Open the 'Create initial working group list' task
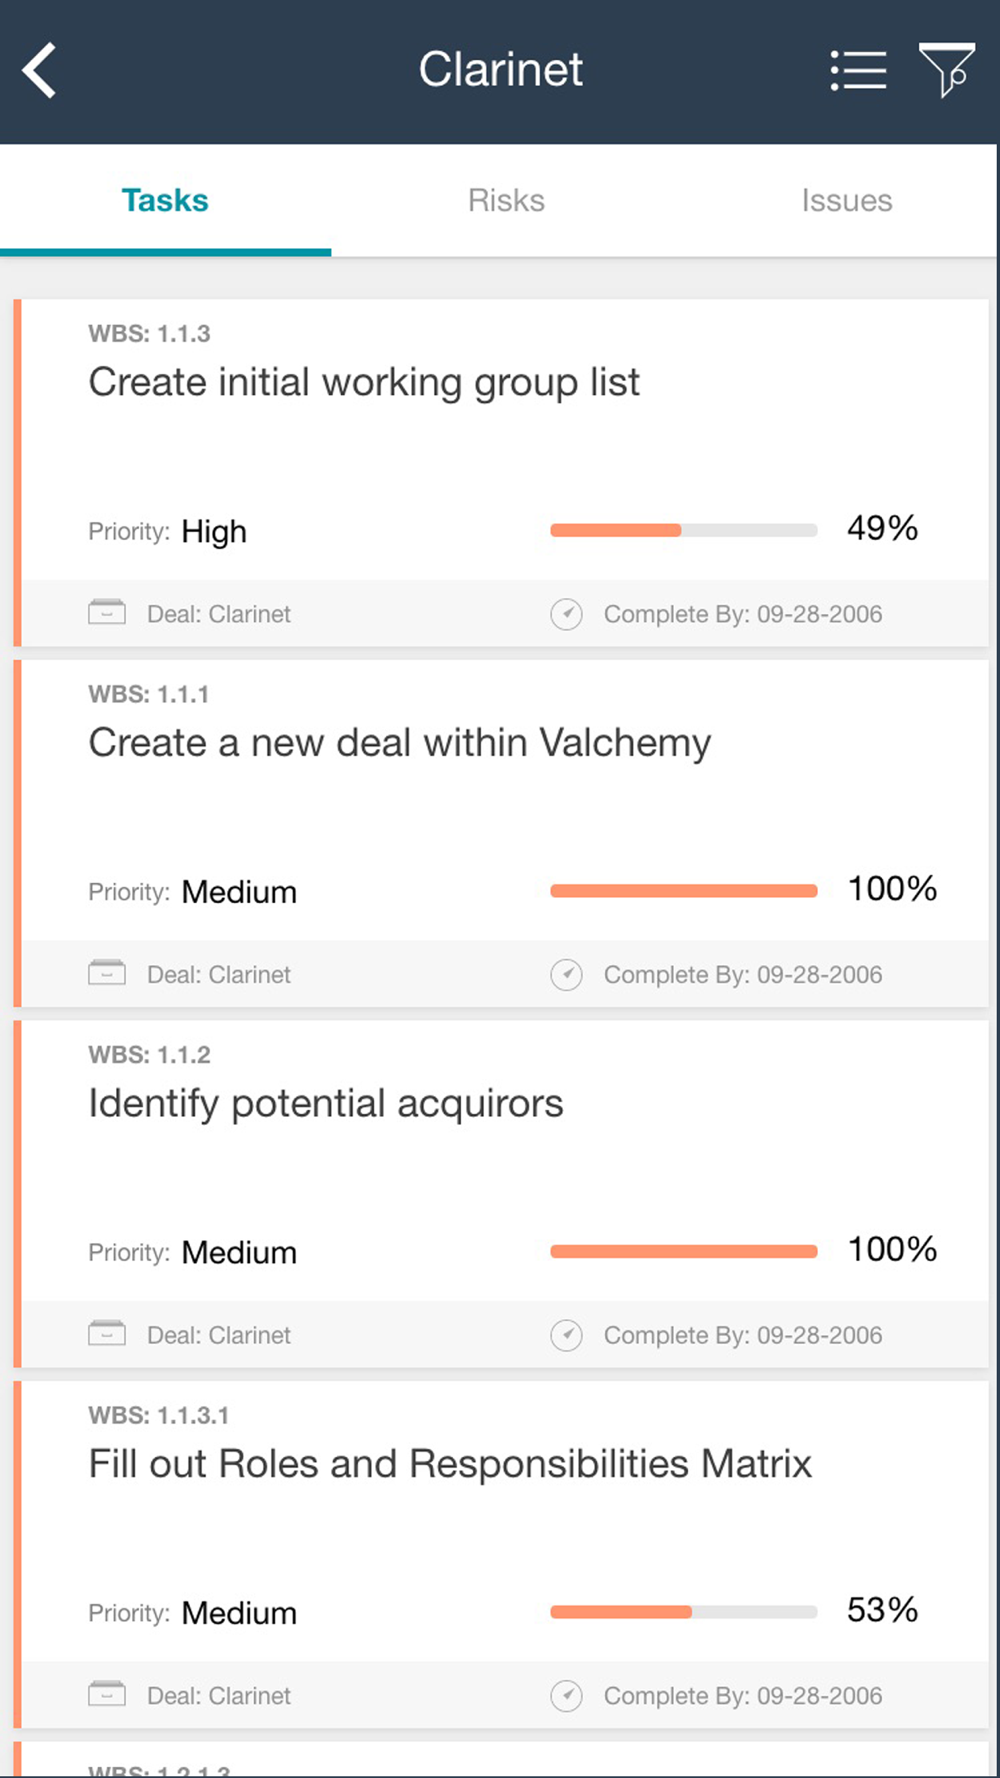The image size is (1000, 1778). (364, 383)
